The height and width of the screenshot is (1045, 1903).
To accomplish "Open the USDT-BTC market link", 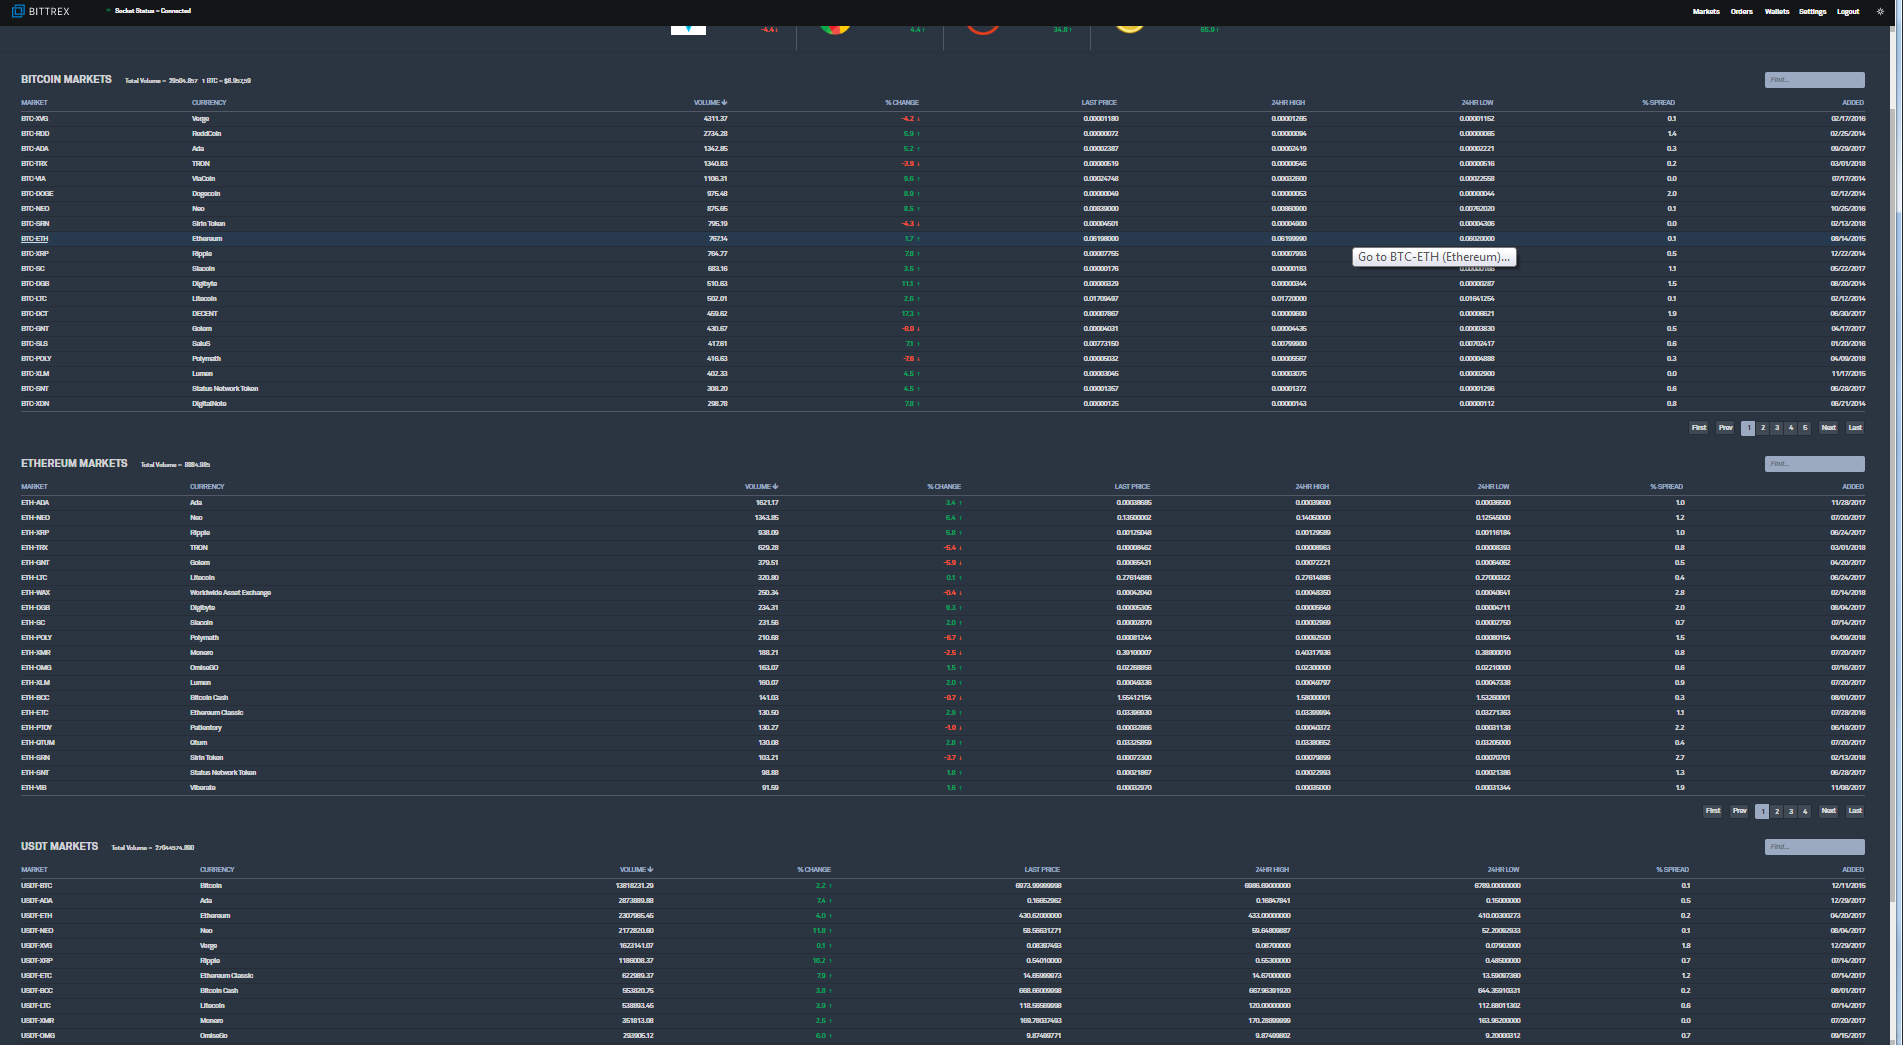I will tap(36, 886).
